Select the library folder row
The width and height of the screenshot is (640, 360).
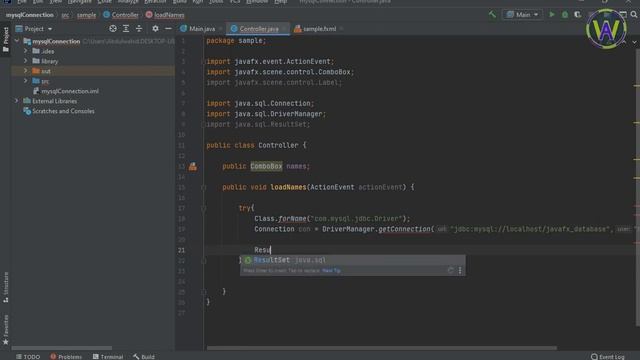coord(93,61)
